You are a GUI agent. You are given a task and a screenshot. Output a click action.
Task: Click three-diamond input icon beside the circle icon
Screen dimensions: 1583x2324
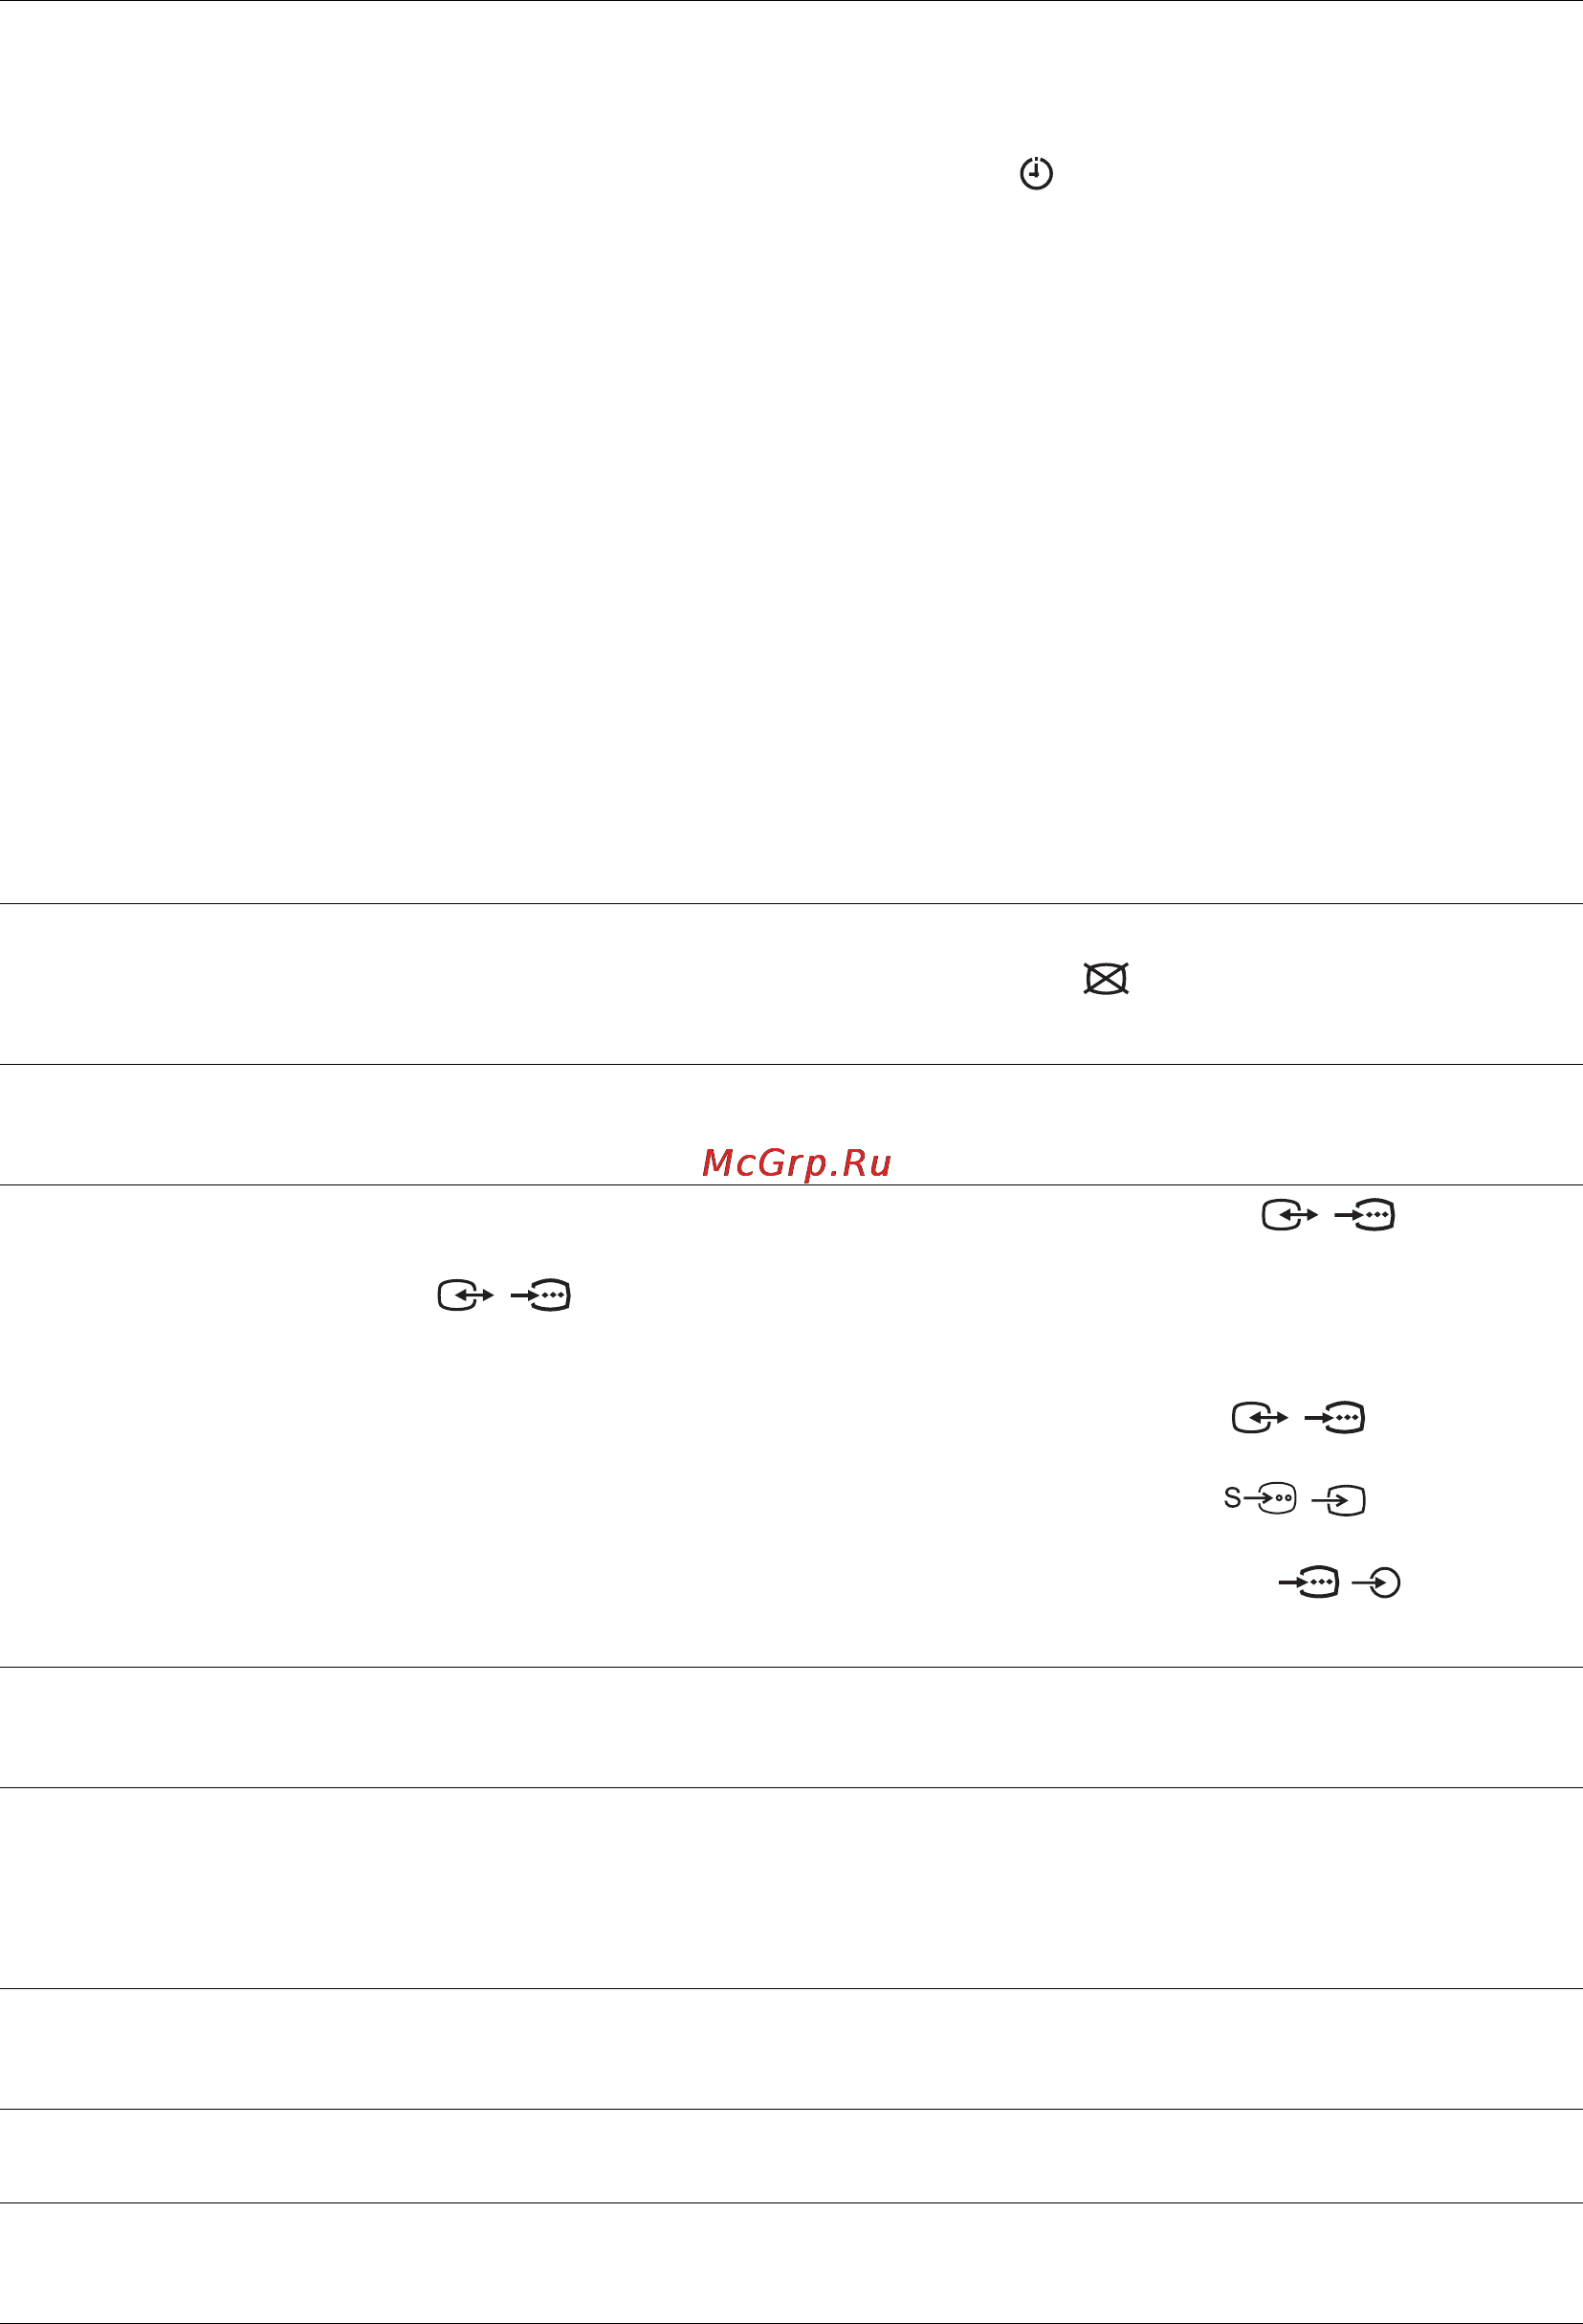(x=1309, y=1582)
